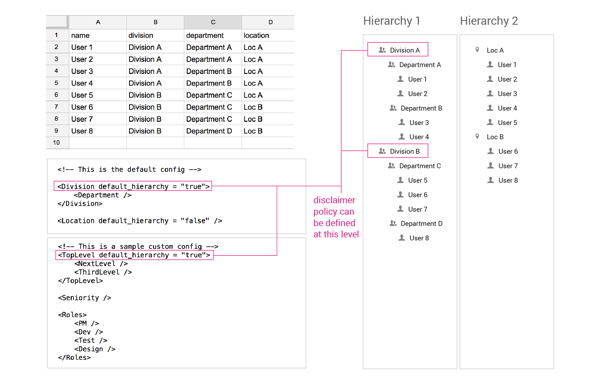Click the person icon beside User 4 in Hierarchy 2
Viewport: 600px width, 384px height.
click(x=490, y=108)
